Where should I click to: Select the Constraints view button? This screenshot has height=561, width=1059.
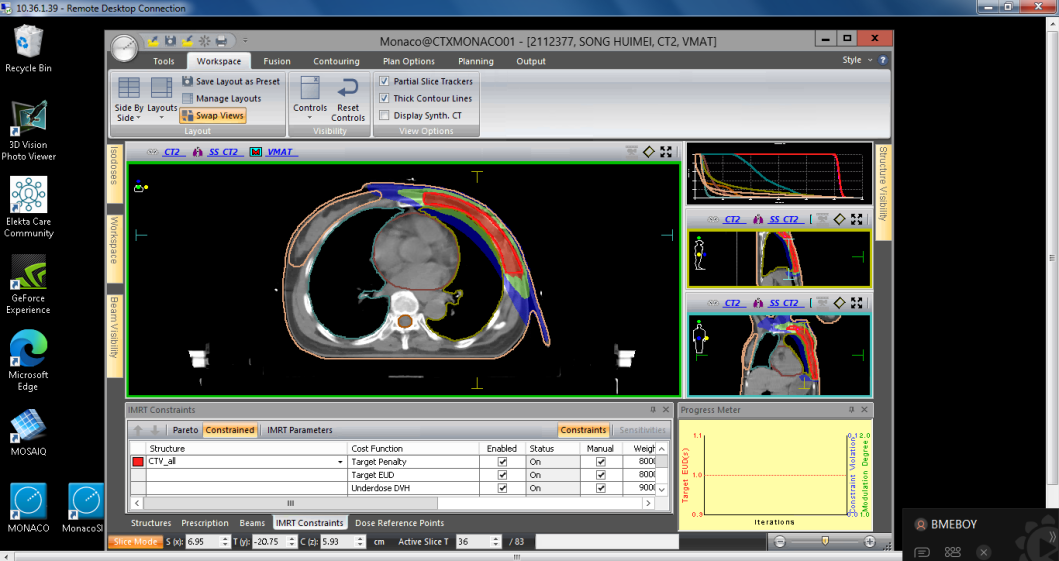pyautogui.click(x=584, y=430)
